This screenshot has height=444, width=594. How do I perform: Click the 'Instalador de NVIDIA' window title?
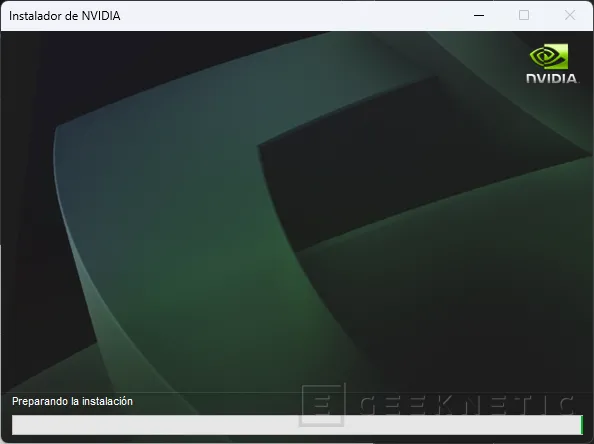[65, 16]
